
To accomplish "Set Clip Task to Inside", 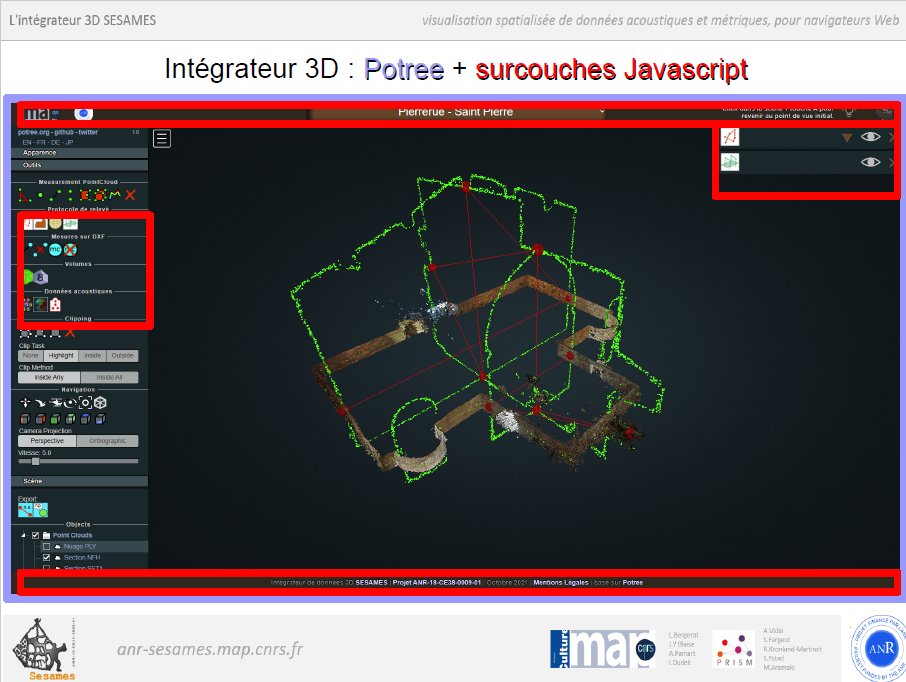I will 92,356.
